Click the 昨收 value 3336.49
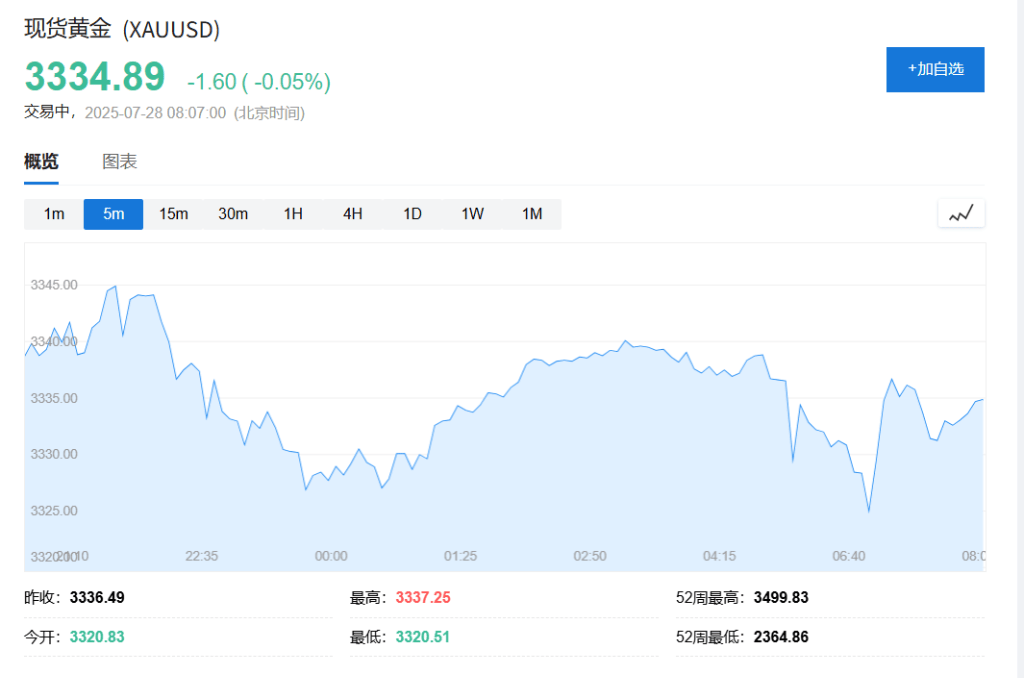The image size is (1024, 678). [97, 598]
